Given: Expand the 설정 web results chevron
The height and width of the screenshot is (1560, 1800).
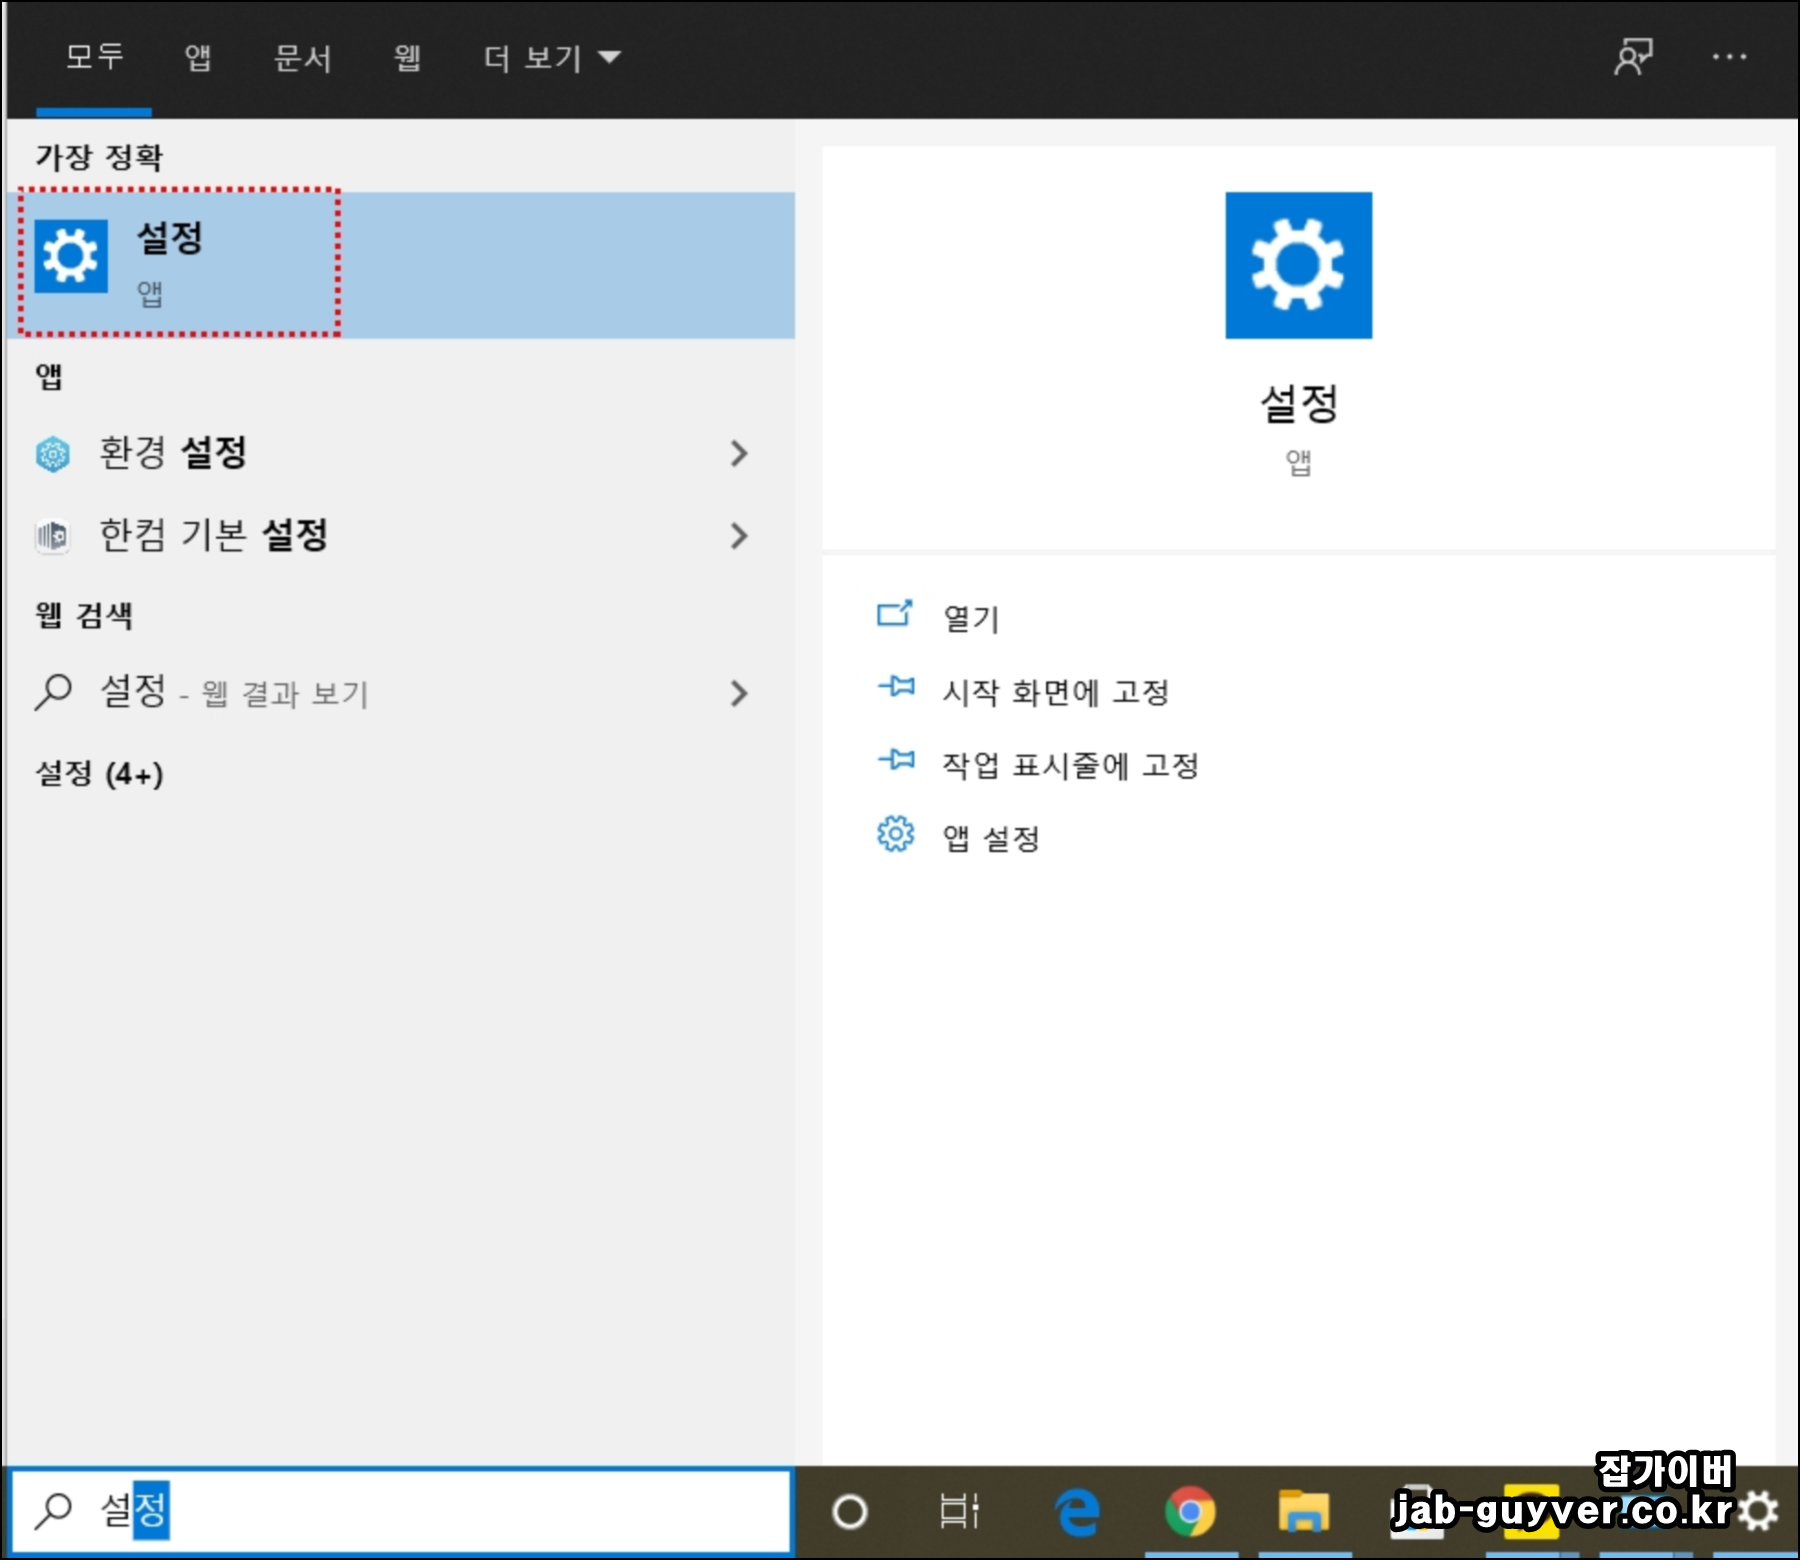Looking at the screenshot, I should (x=739, y=693).
